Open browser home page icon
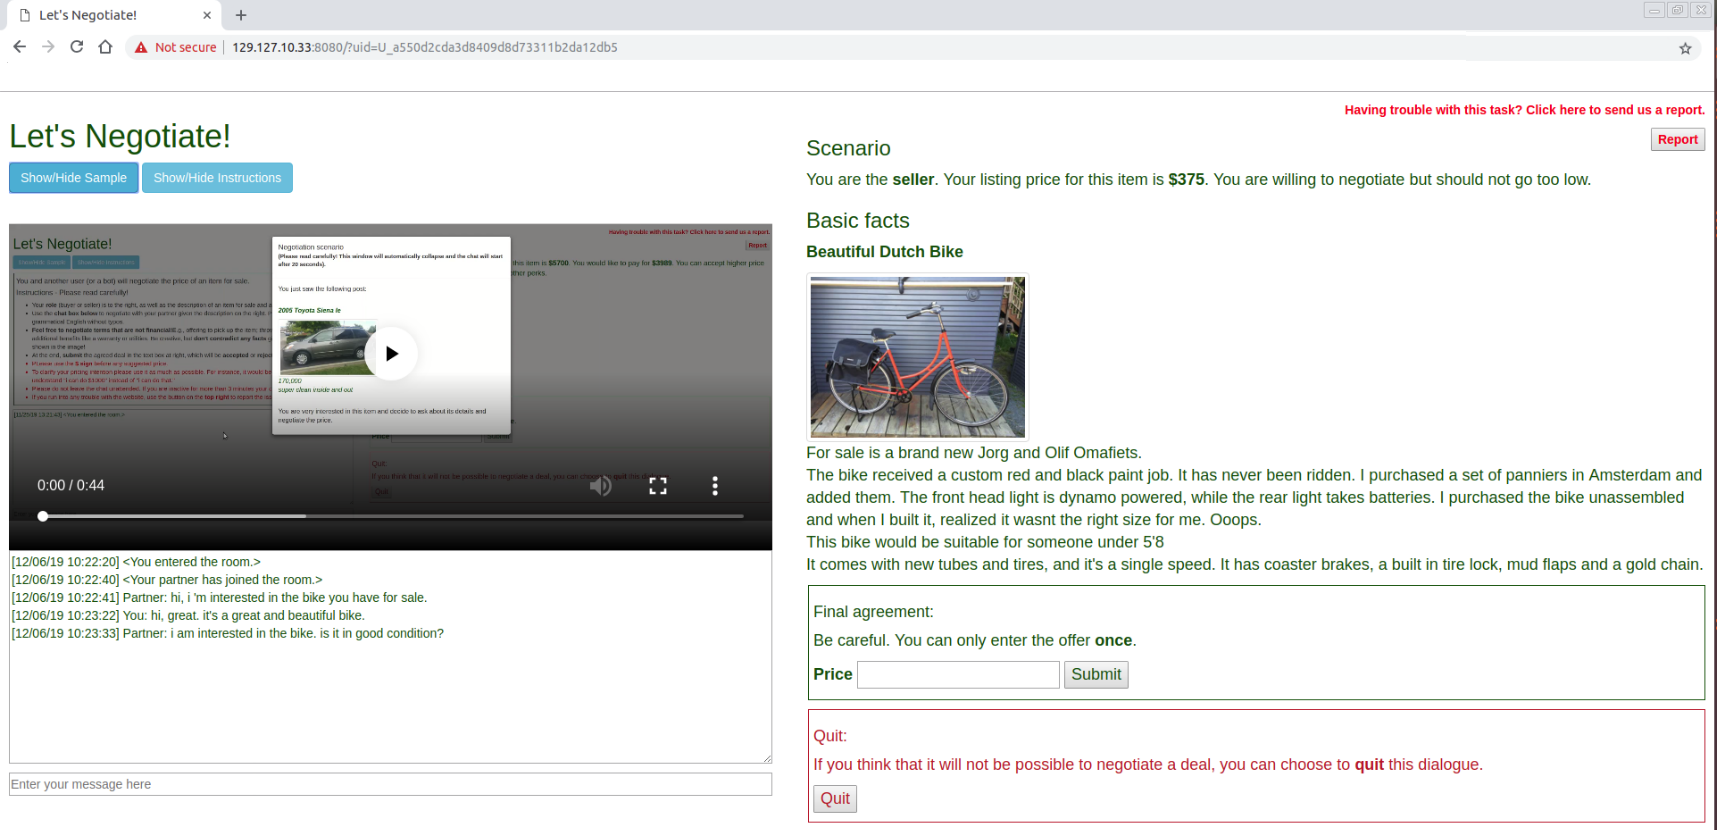Screen dimensions: 1717x830 point(105,47)
